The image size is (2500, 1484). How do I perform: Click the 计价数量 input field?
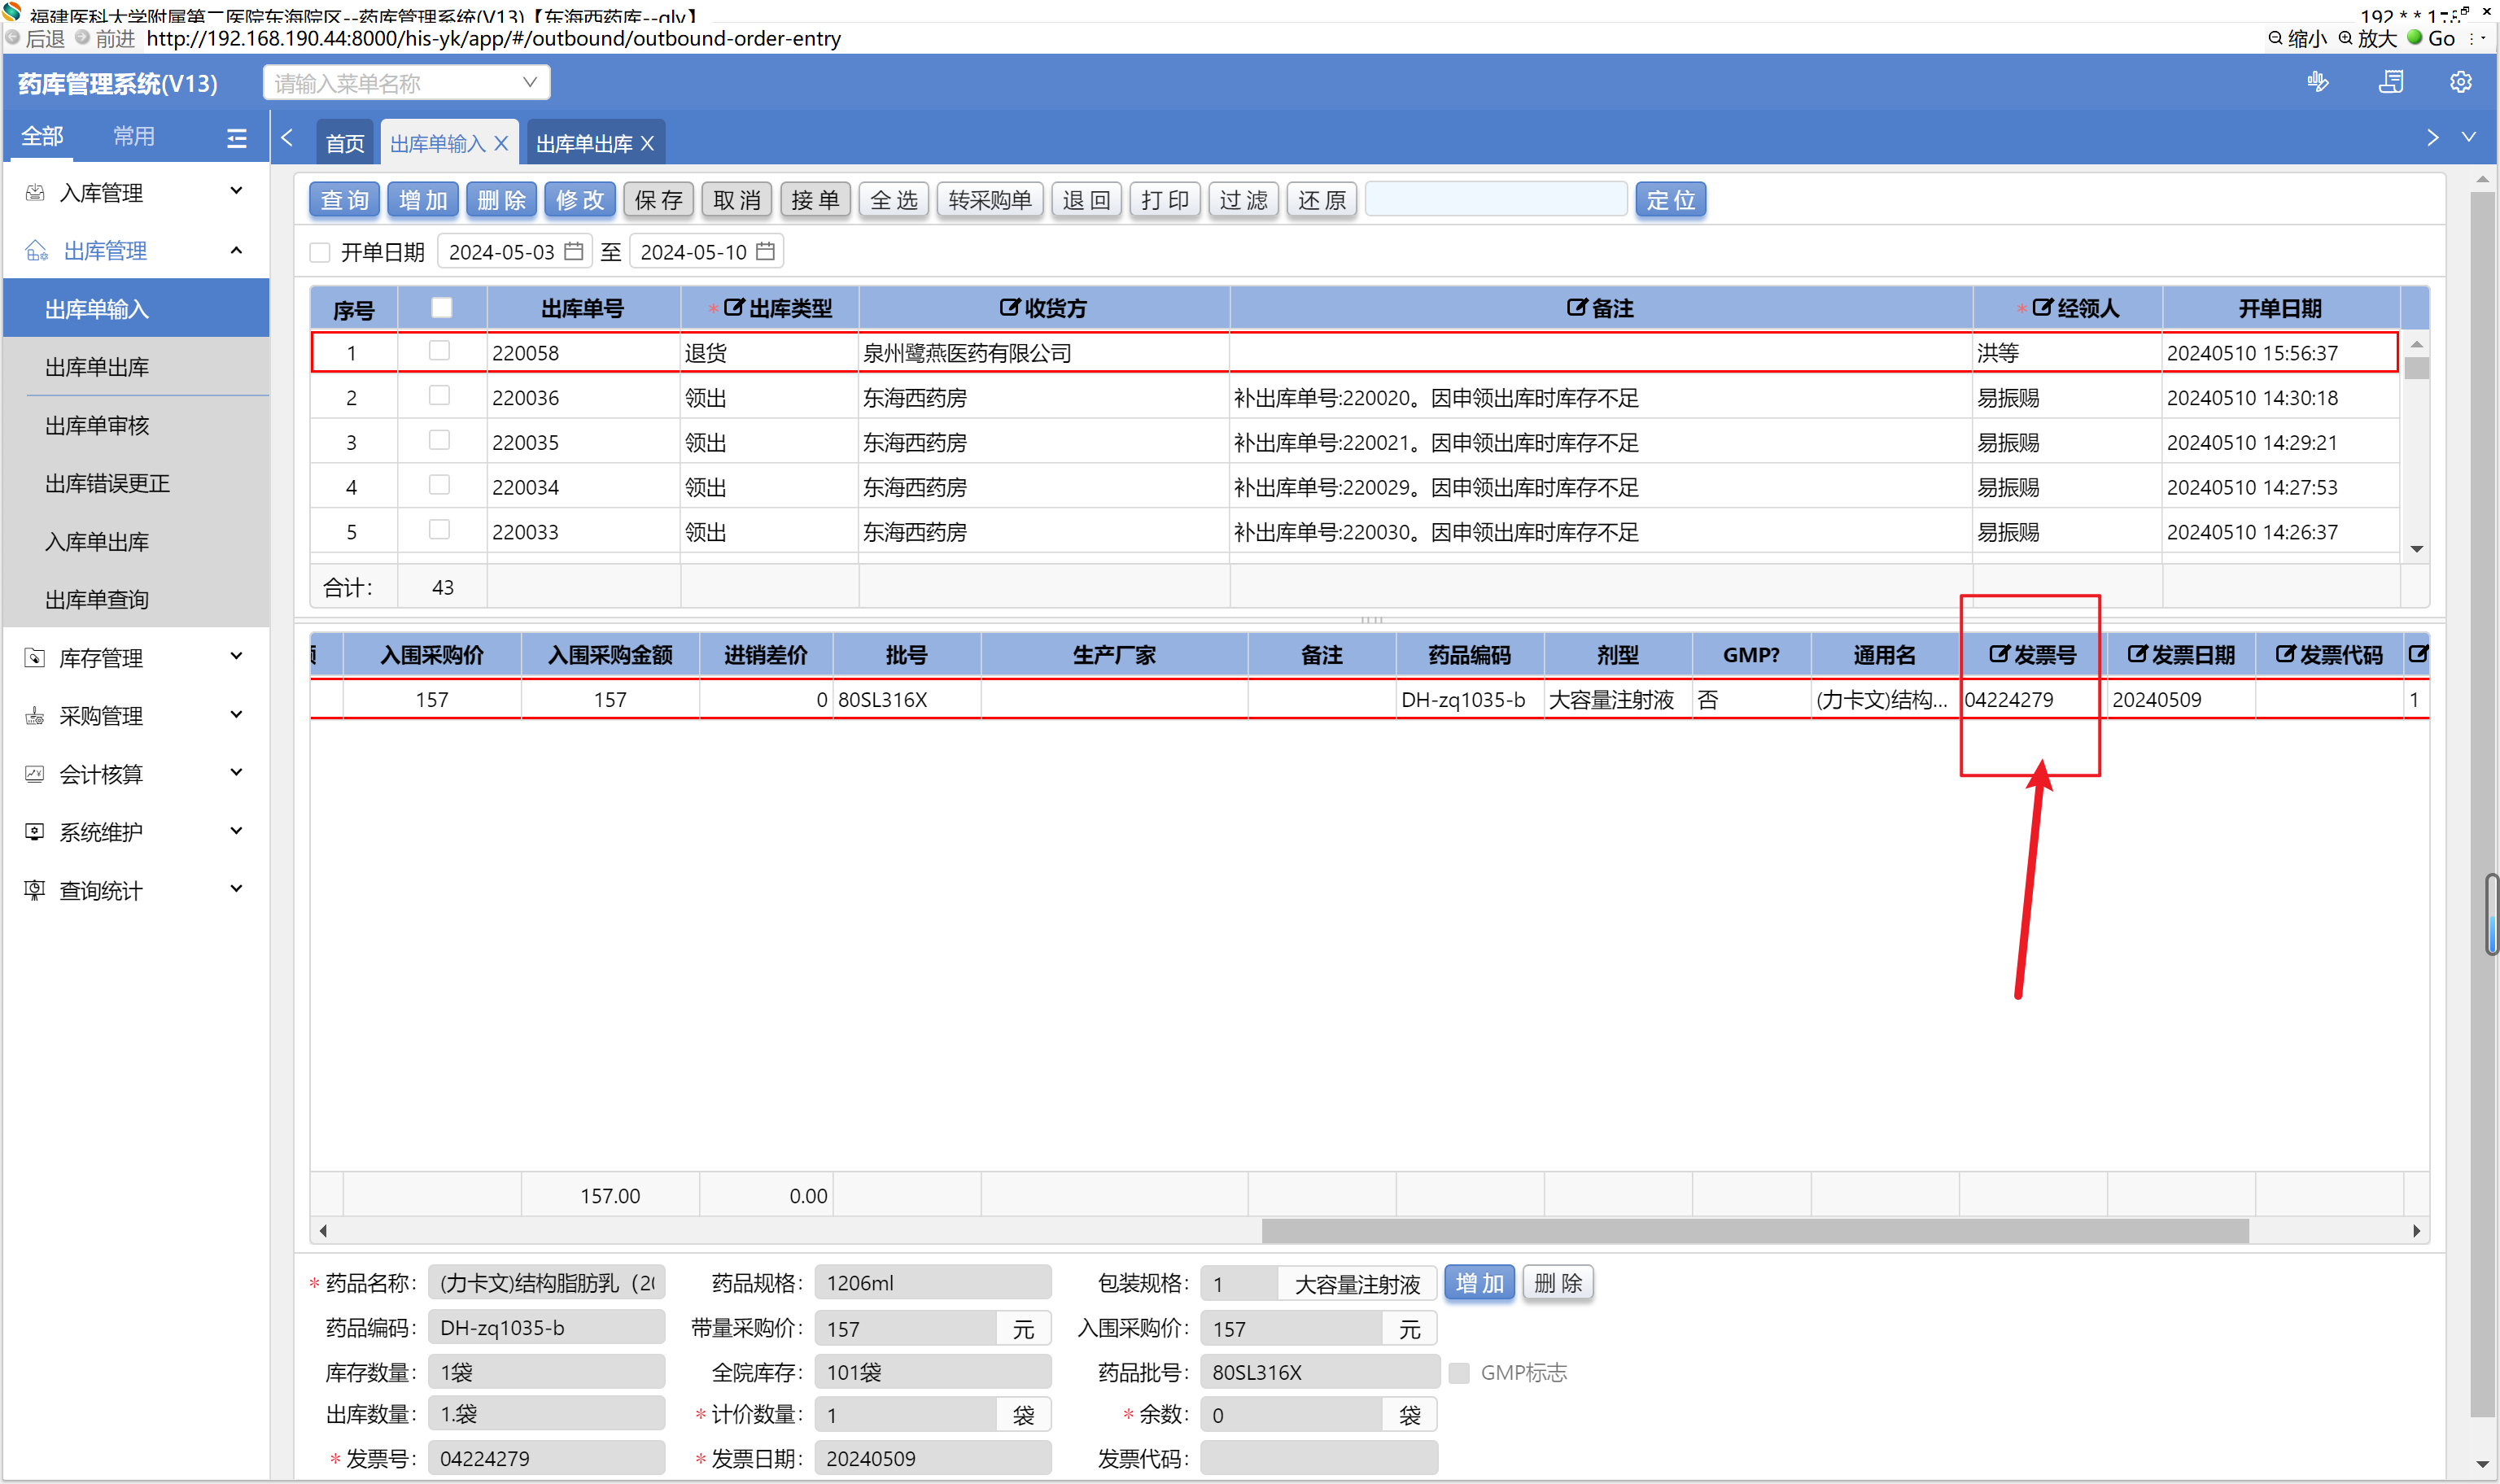point(905,1414)
